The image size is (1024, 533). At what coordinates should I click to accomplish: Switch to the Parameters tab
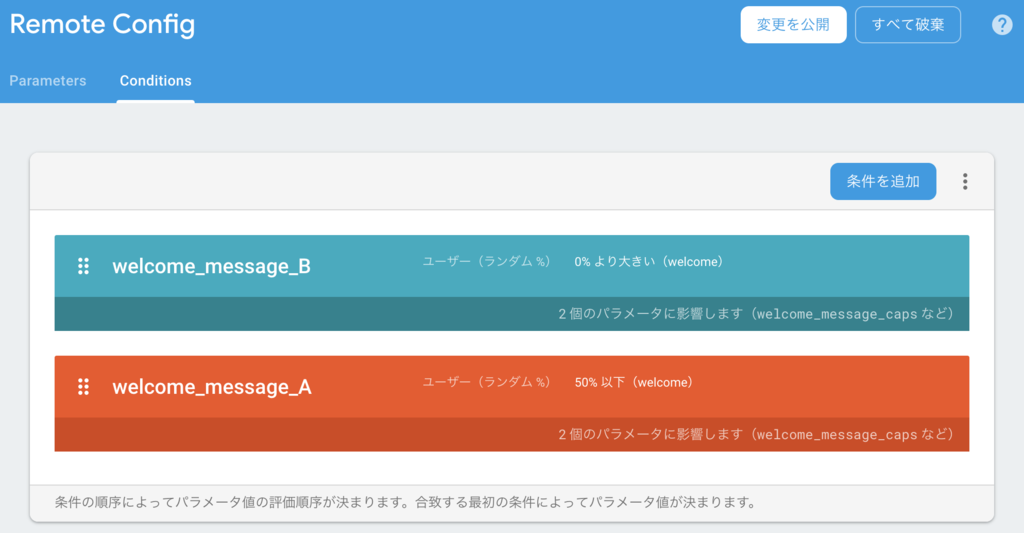coord(48,81)
